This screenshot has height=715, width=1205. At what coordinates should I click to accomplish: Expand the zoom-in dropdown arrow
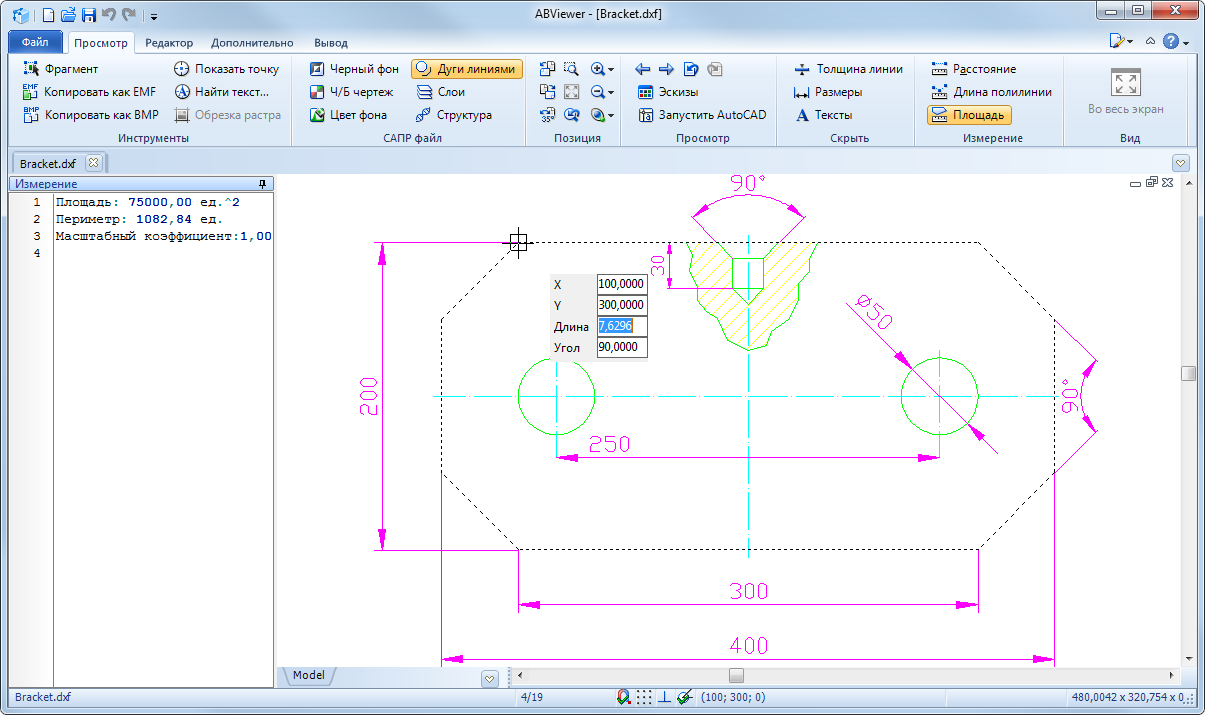coord(610,70)
